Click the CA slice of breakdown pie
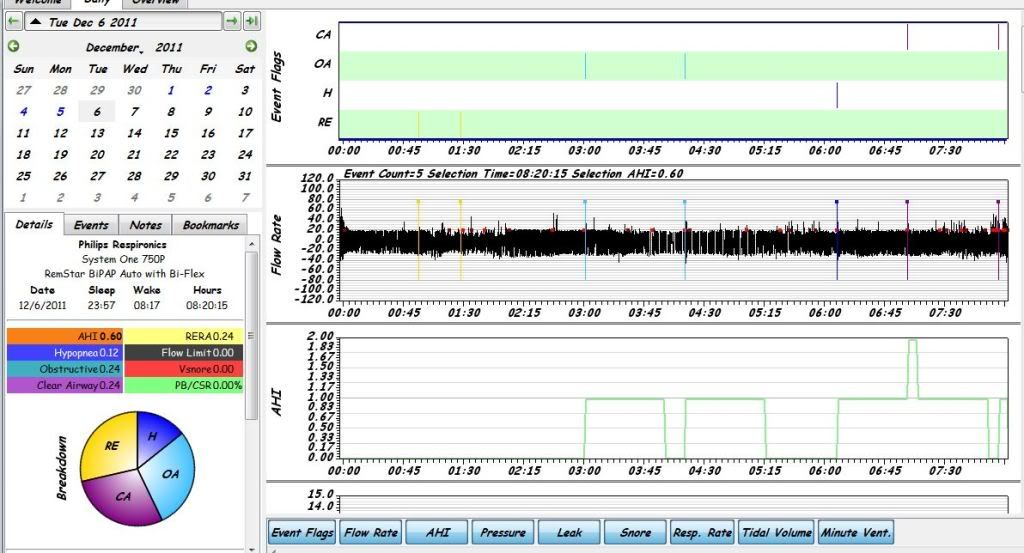Image resolution: width=1024 pixels, height=553 pixels. (x=123, y=496)
